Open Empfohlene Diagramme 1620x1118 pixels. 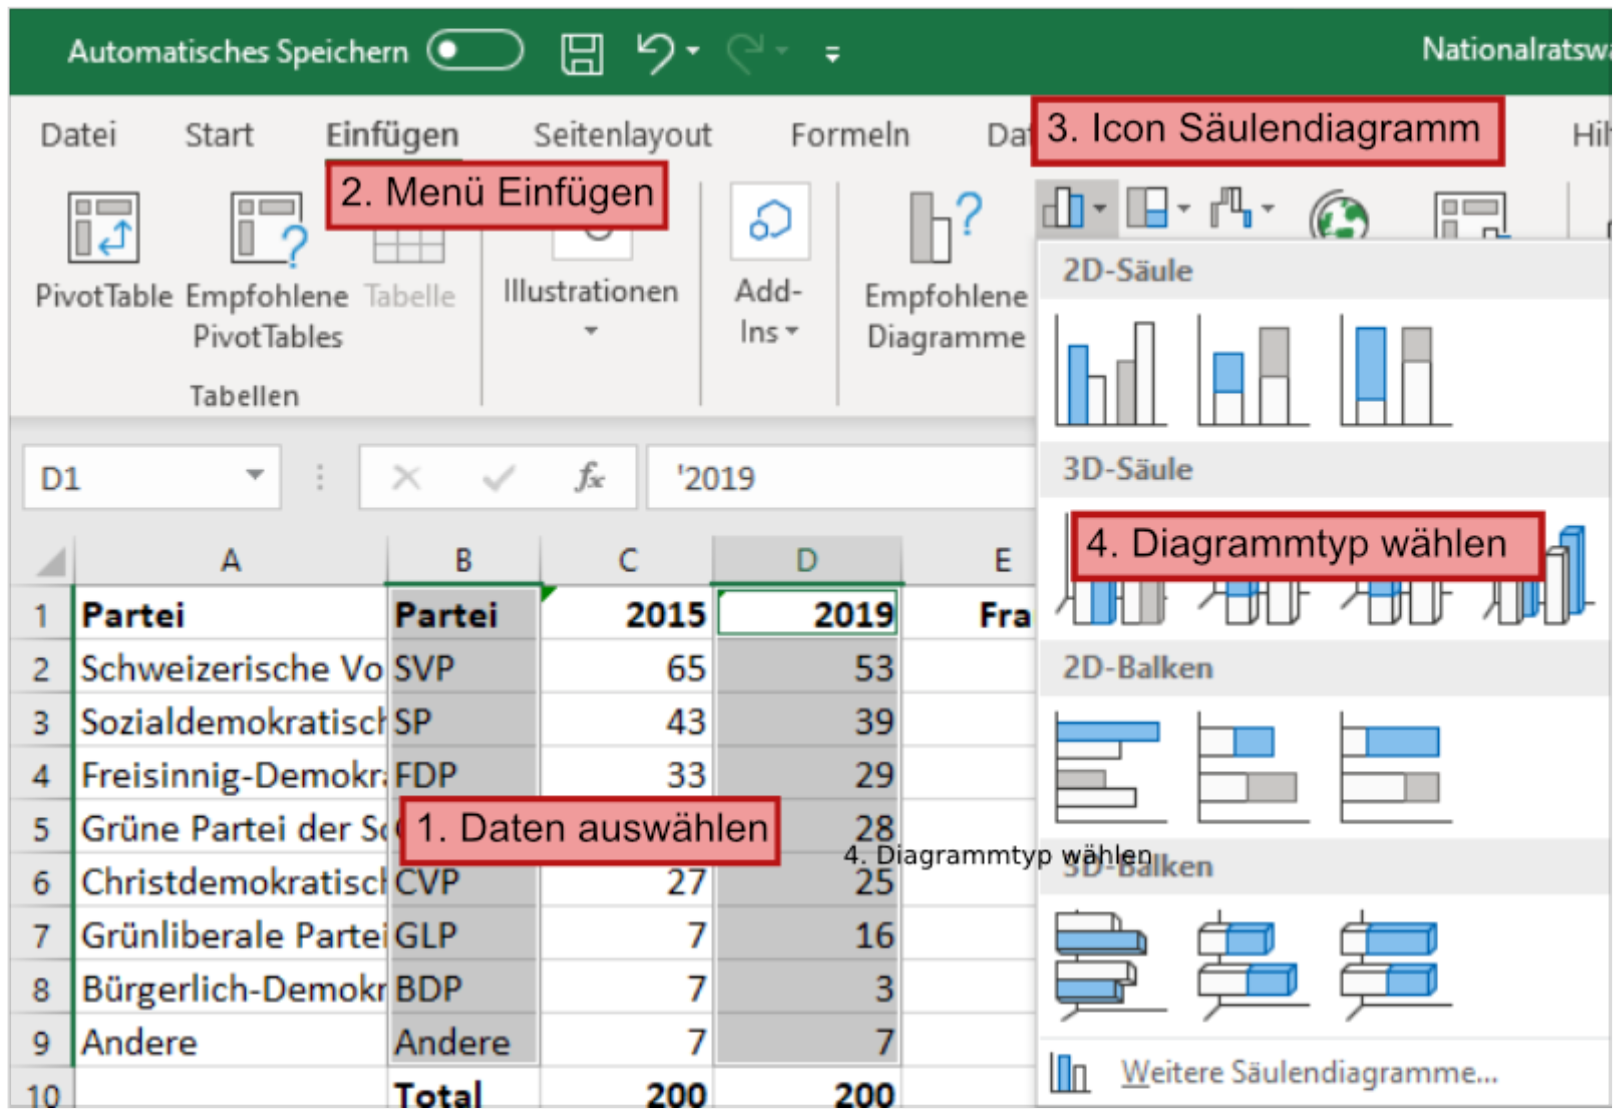point(945,270)
